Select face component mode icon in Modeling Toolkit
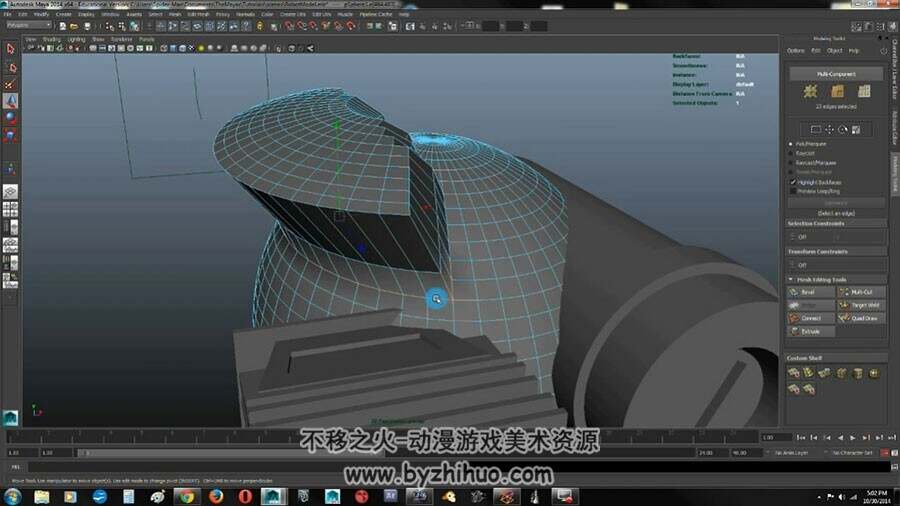This screenshot has height=506, width=900. [x=864, y=91]
